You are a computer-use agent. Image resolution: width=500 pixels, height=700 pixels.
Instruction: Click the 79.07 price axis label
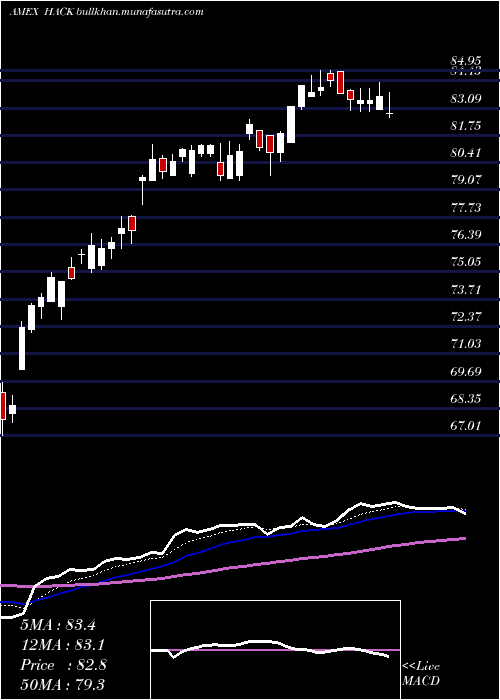pyautogui.click(x=466, y=180)
